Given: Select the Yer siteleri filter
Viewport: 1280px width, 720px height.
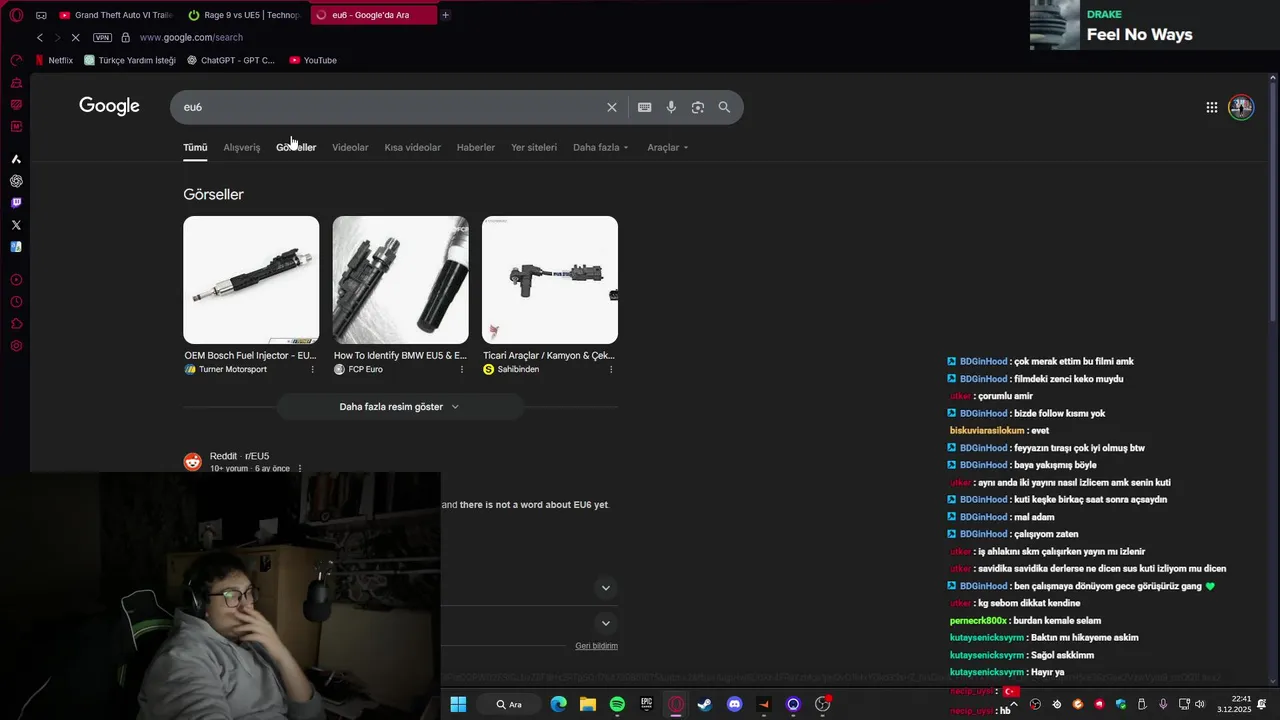Looking at the screenshot, I should pyautogui.click(x=534, y=147).
